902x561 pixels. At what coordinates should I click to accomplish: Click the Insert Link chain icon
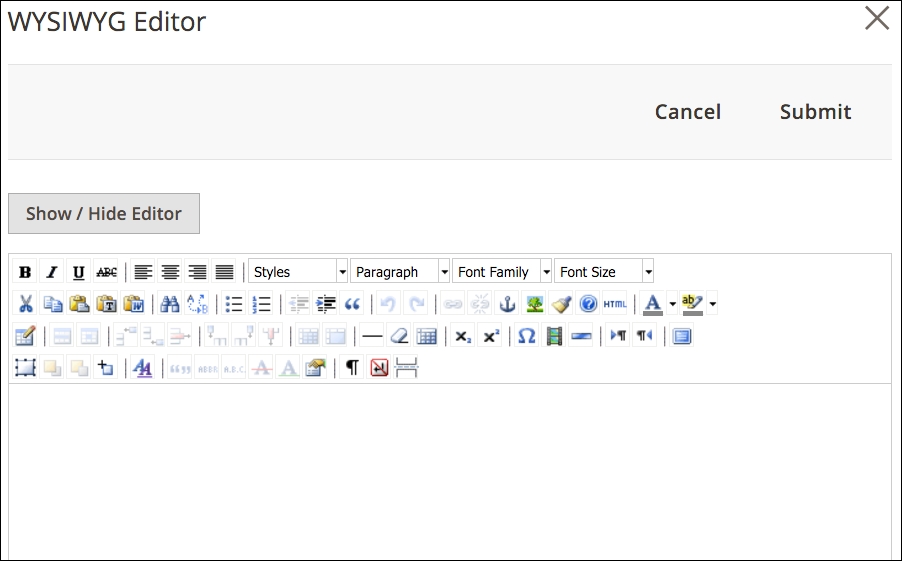(453, 304)
